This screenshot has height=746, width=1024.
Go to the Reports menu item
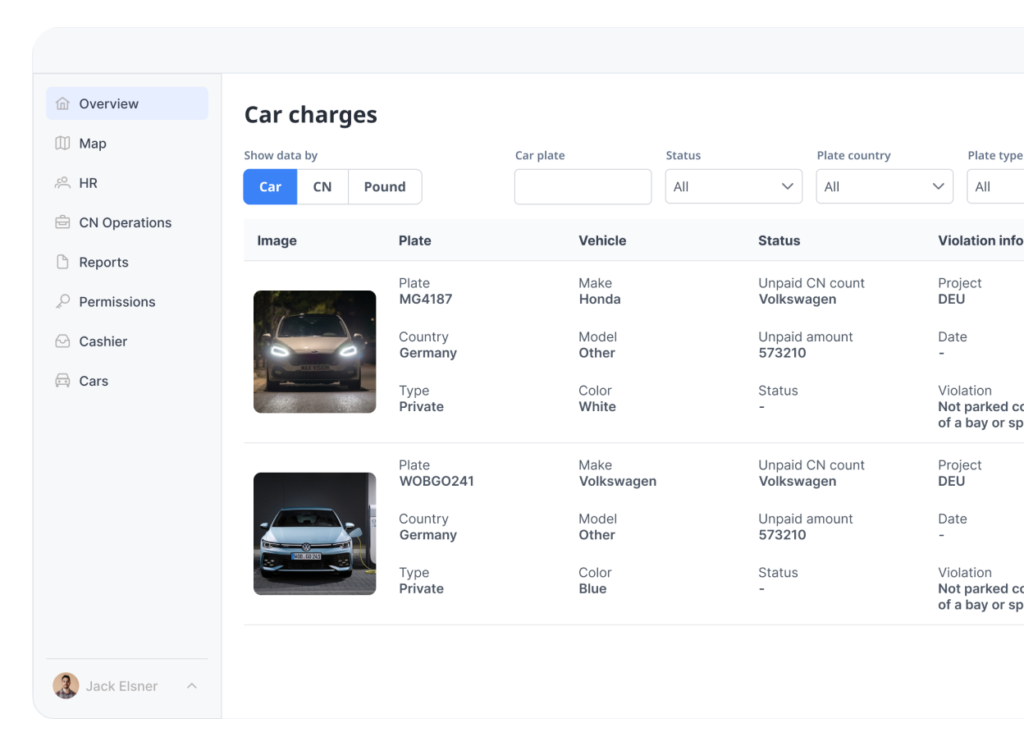(104, 262)
